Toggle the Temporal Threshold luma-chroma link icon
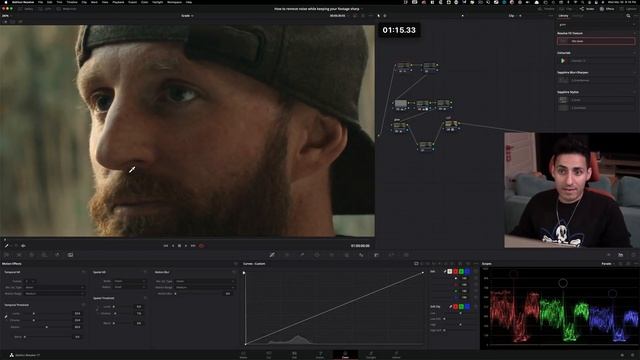The image size is (640, 360). 6,317
